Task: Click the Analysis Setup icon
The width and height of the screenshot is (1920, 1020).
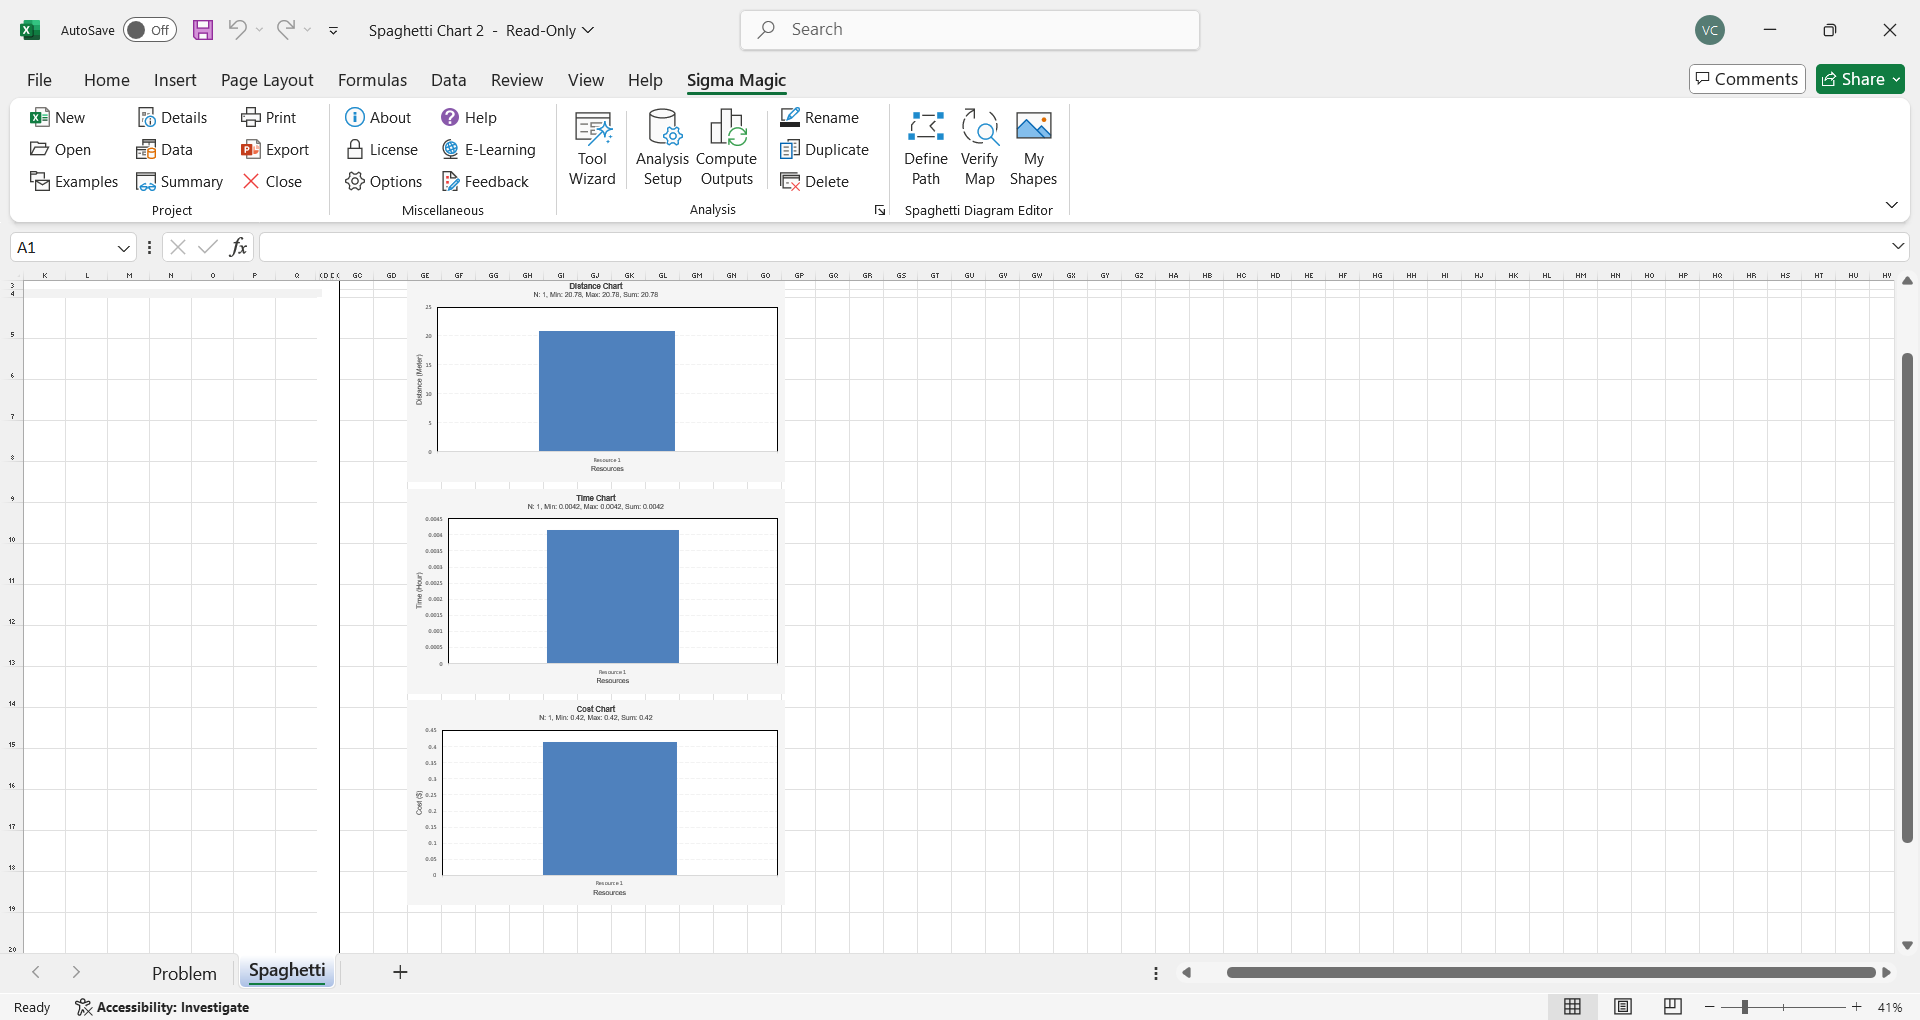Action: 662,148
